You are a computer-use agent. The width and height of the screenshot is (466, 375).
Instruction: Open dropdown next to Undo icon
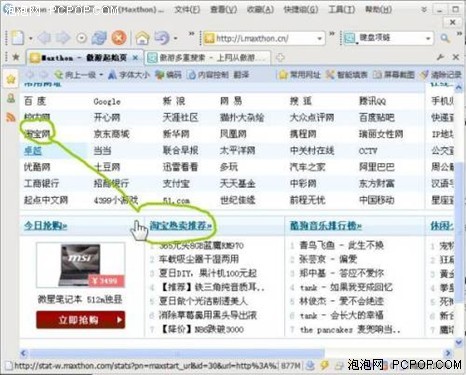point(176,38)
